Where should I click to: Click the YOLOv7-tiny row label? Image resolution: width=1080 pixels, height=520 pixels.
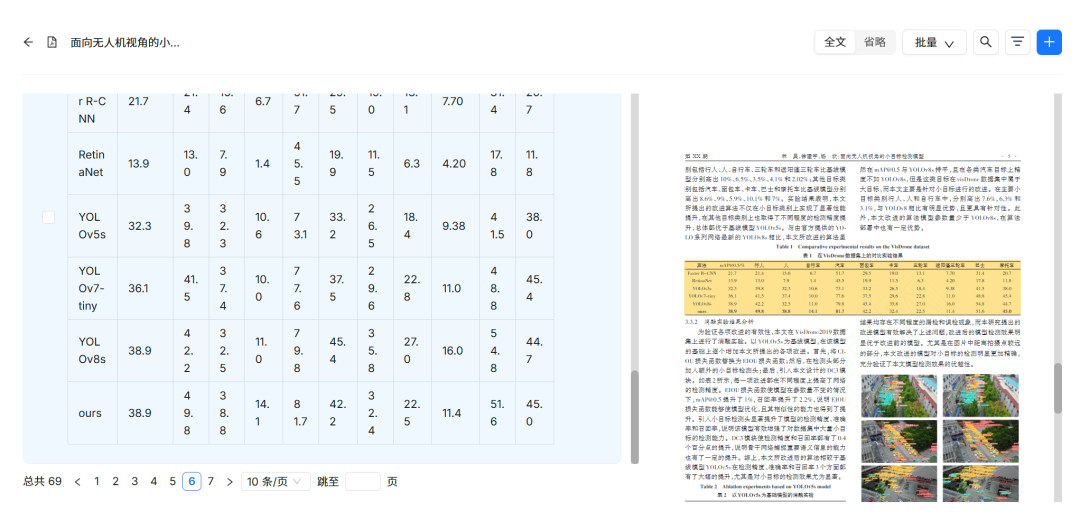pos(92,289)
